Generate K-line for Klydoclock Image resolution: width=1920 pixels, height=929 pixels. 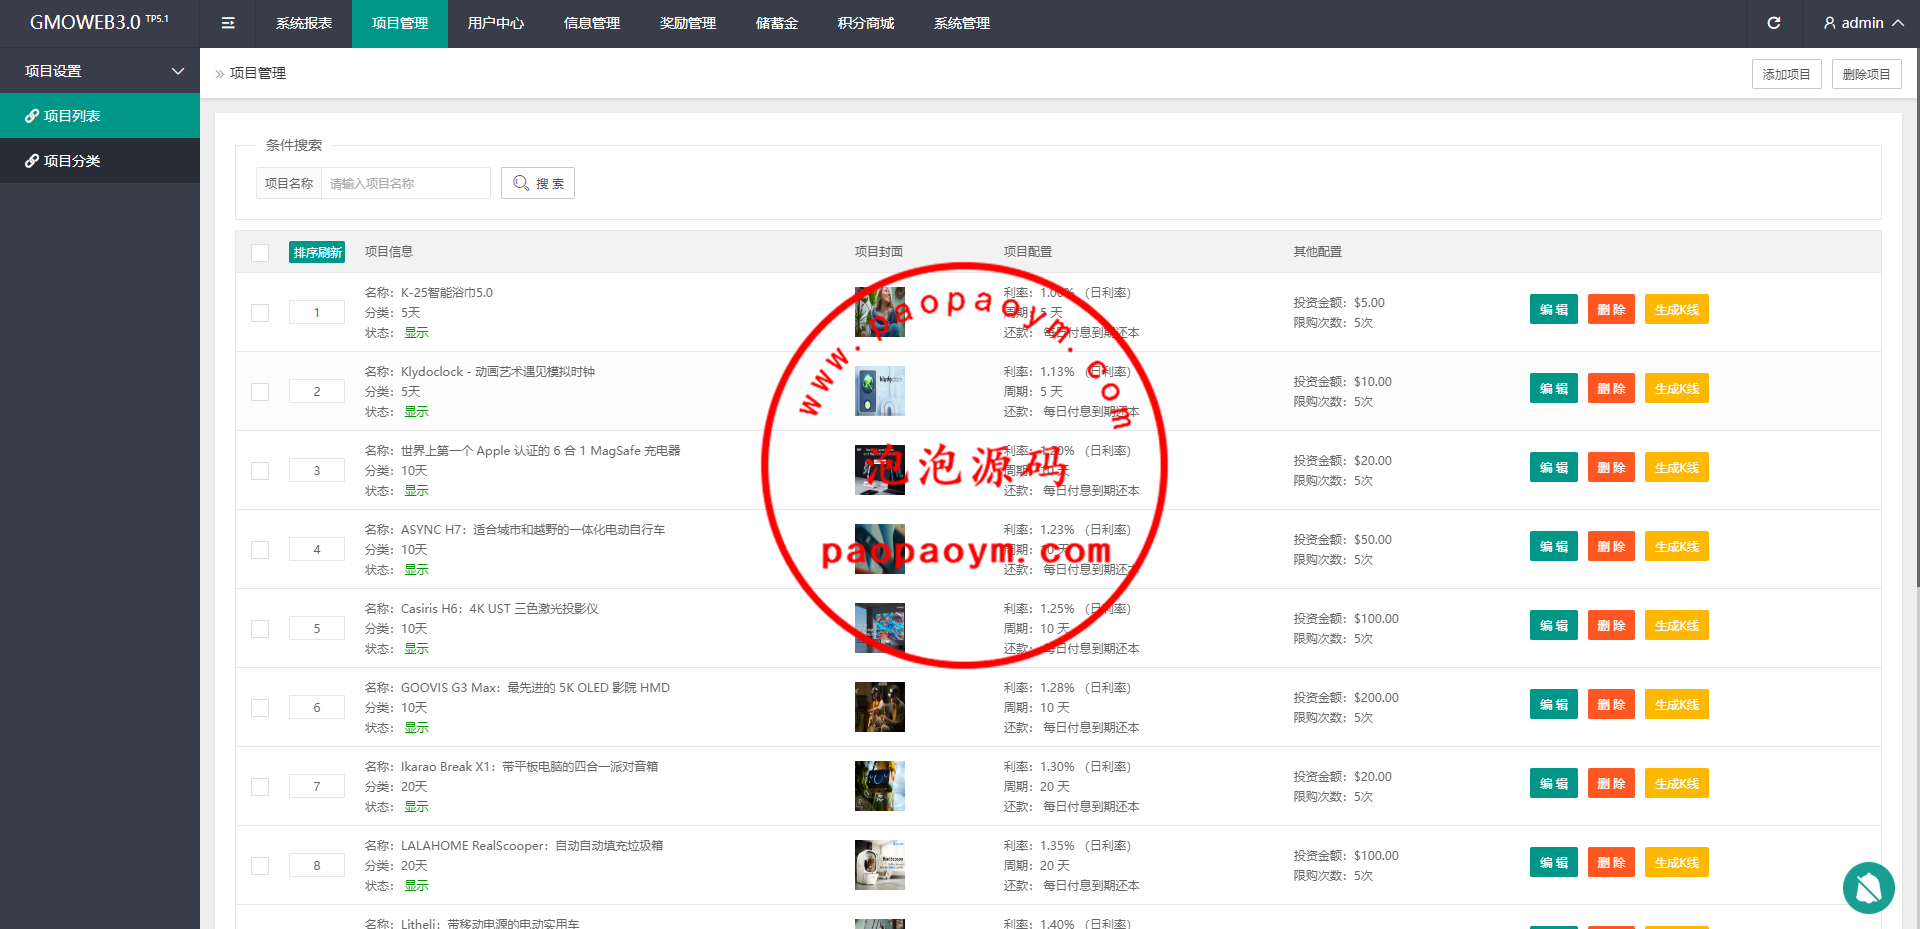[x=1677, y=388]
